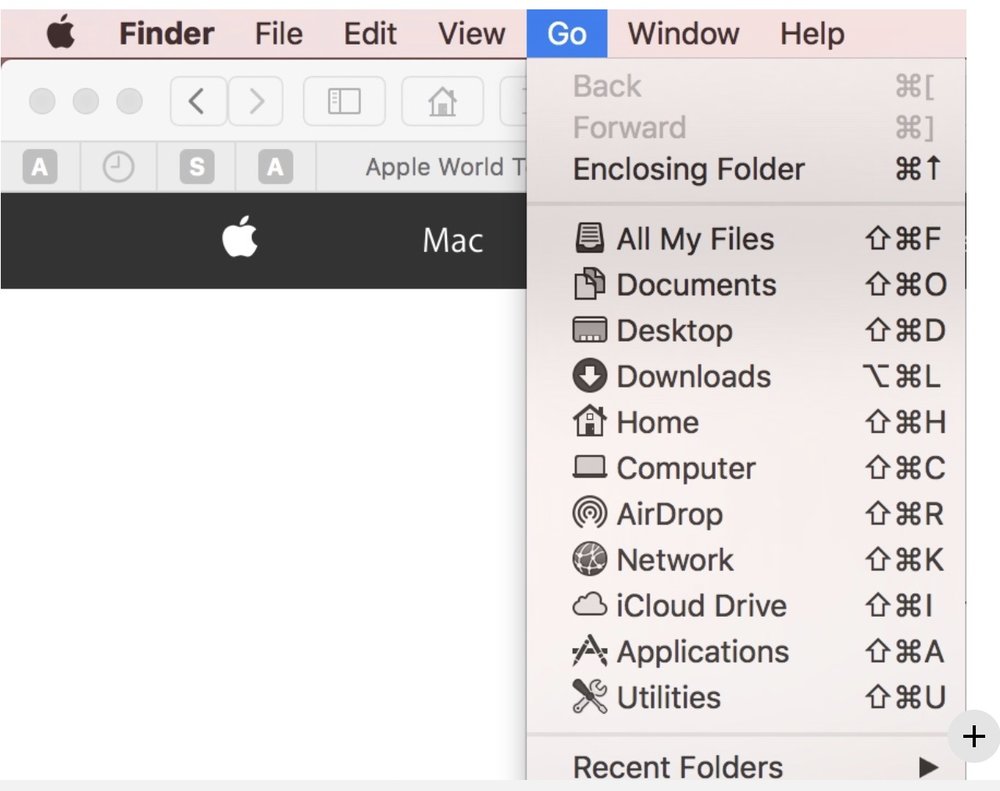1000x791 pixels.
Task: Open the Edit menu
Action: point(370,33)
